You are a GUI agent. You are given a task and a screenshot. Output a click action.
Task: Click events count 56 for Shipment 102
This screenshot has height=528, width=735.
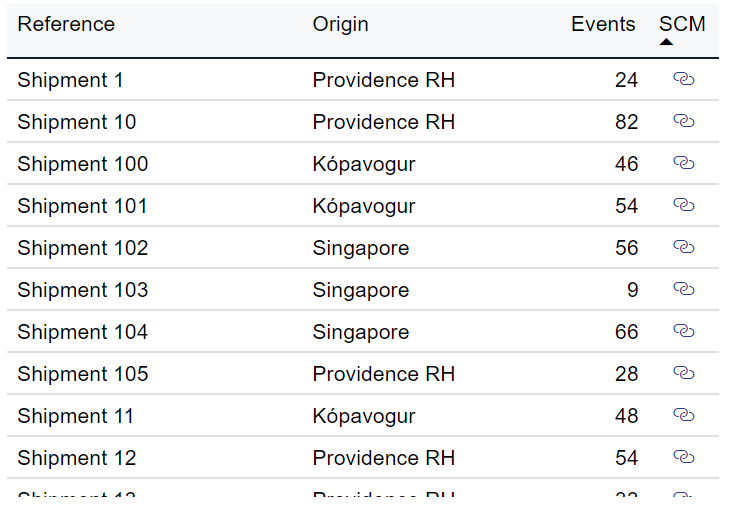(x=626, y=248)
